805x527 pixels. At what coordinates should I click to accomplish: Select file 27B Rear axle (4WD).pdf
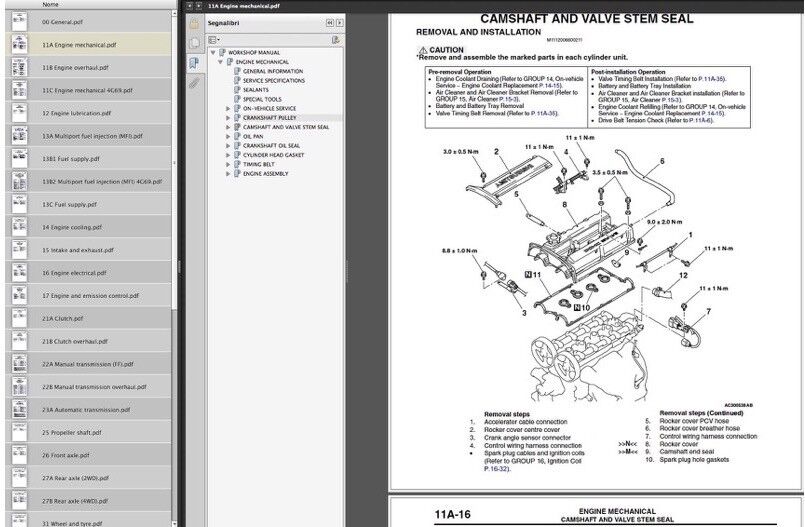88,501
